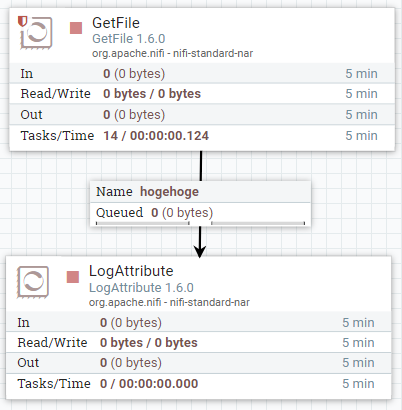Click LogAttribute Tasks/Time statistics row
402x410 pixels.
tap(199, 384)
